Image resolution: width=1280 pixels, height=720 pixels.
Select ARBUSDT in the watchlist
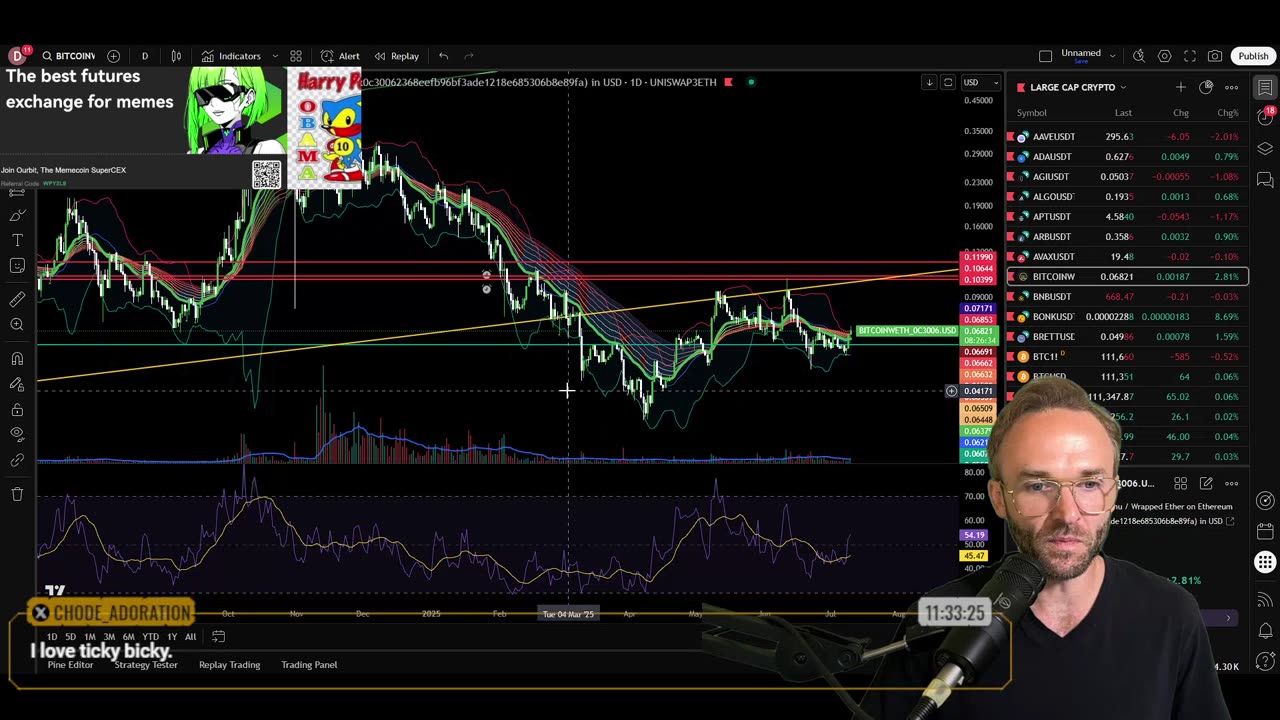tap(1128, 236)
